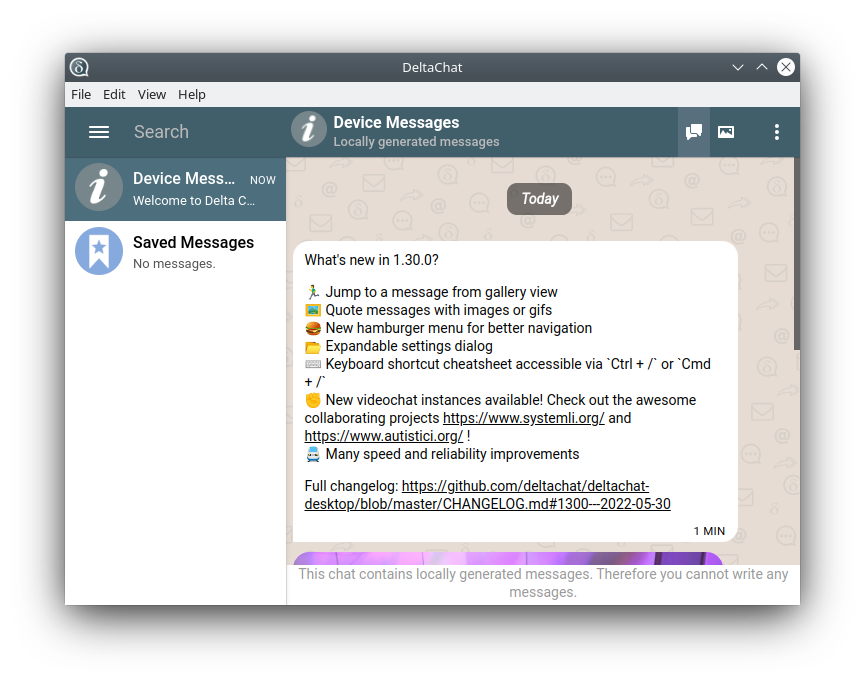This screenshot has width=865, height=682.
Task: Open the File menu
Action: [x=81, y=95]
